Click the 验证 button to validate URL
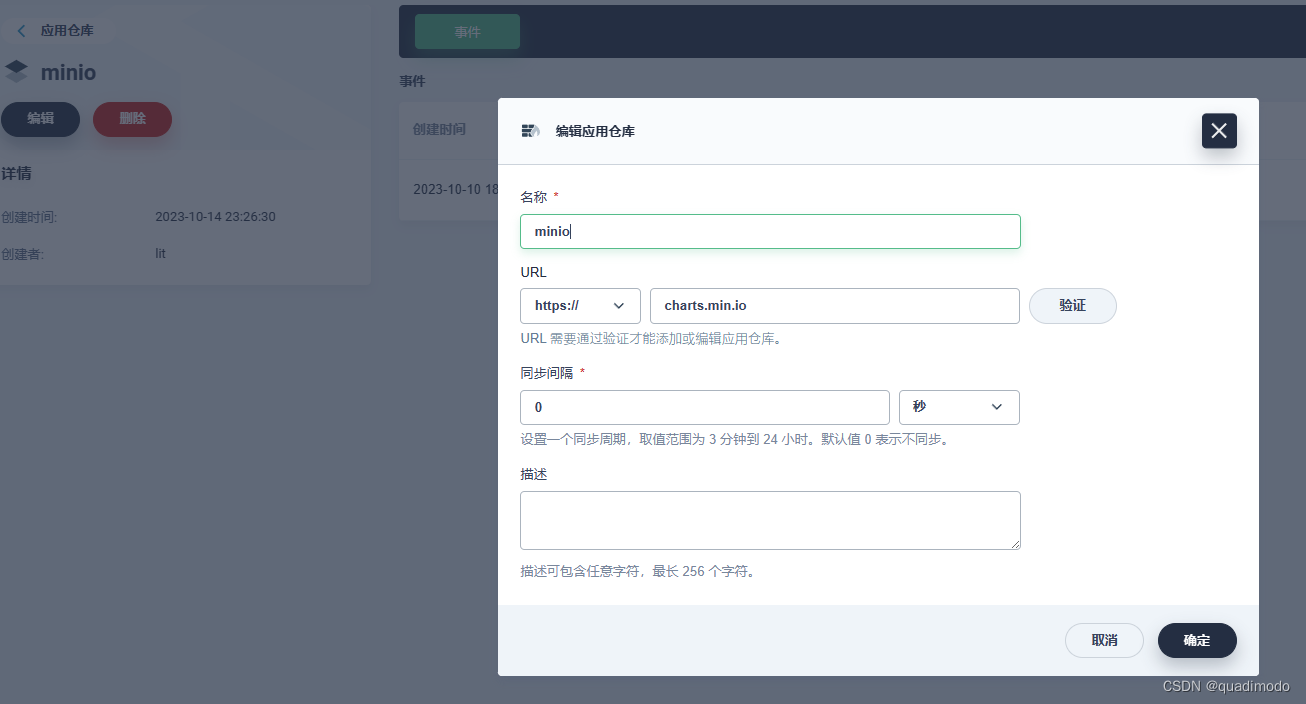The width and height of the screenshot is (1306, 704). pos(1072,306)
